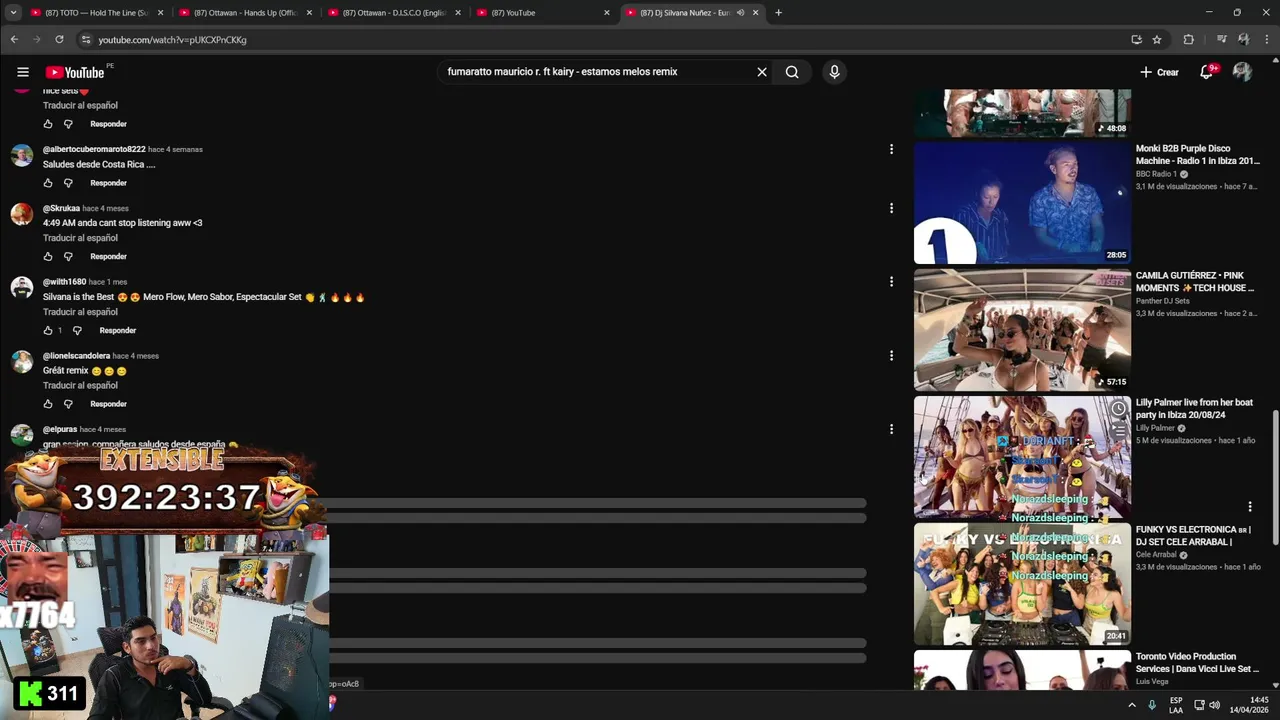
Task: Switch to the TOTO Hold The Line tab
Action: (96, 13)
